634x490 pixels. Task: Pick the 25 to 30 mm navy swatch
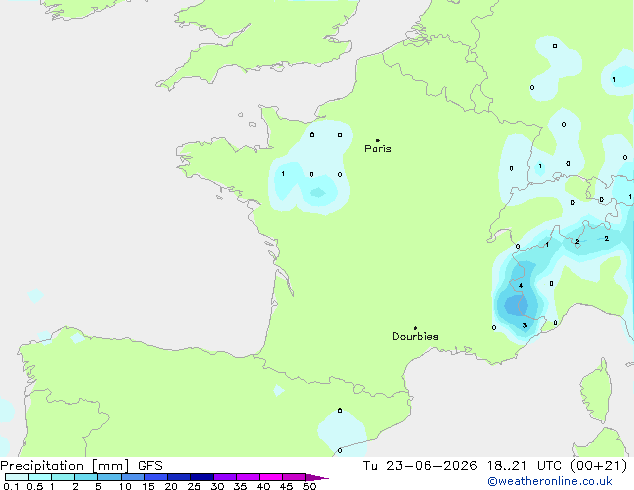tap(202, 477)
